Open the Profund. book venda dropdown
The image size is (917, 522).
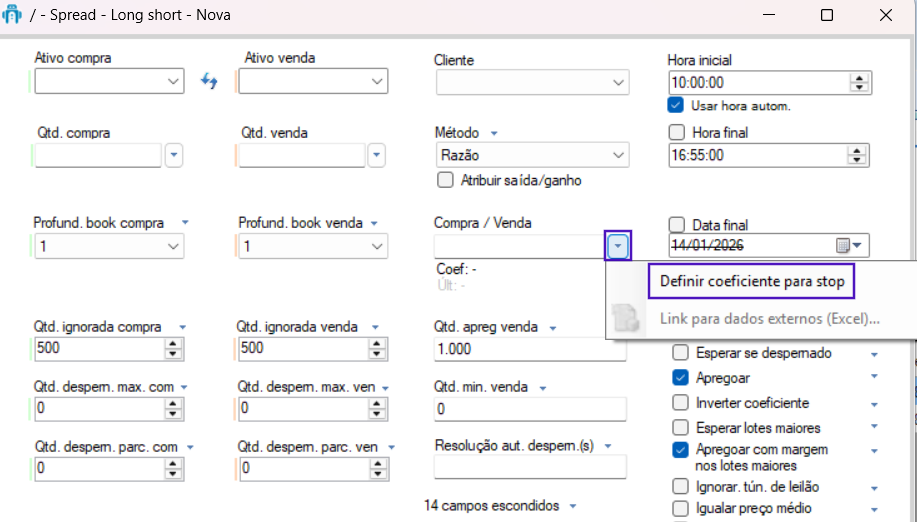(x=377, y=246)
